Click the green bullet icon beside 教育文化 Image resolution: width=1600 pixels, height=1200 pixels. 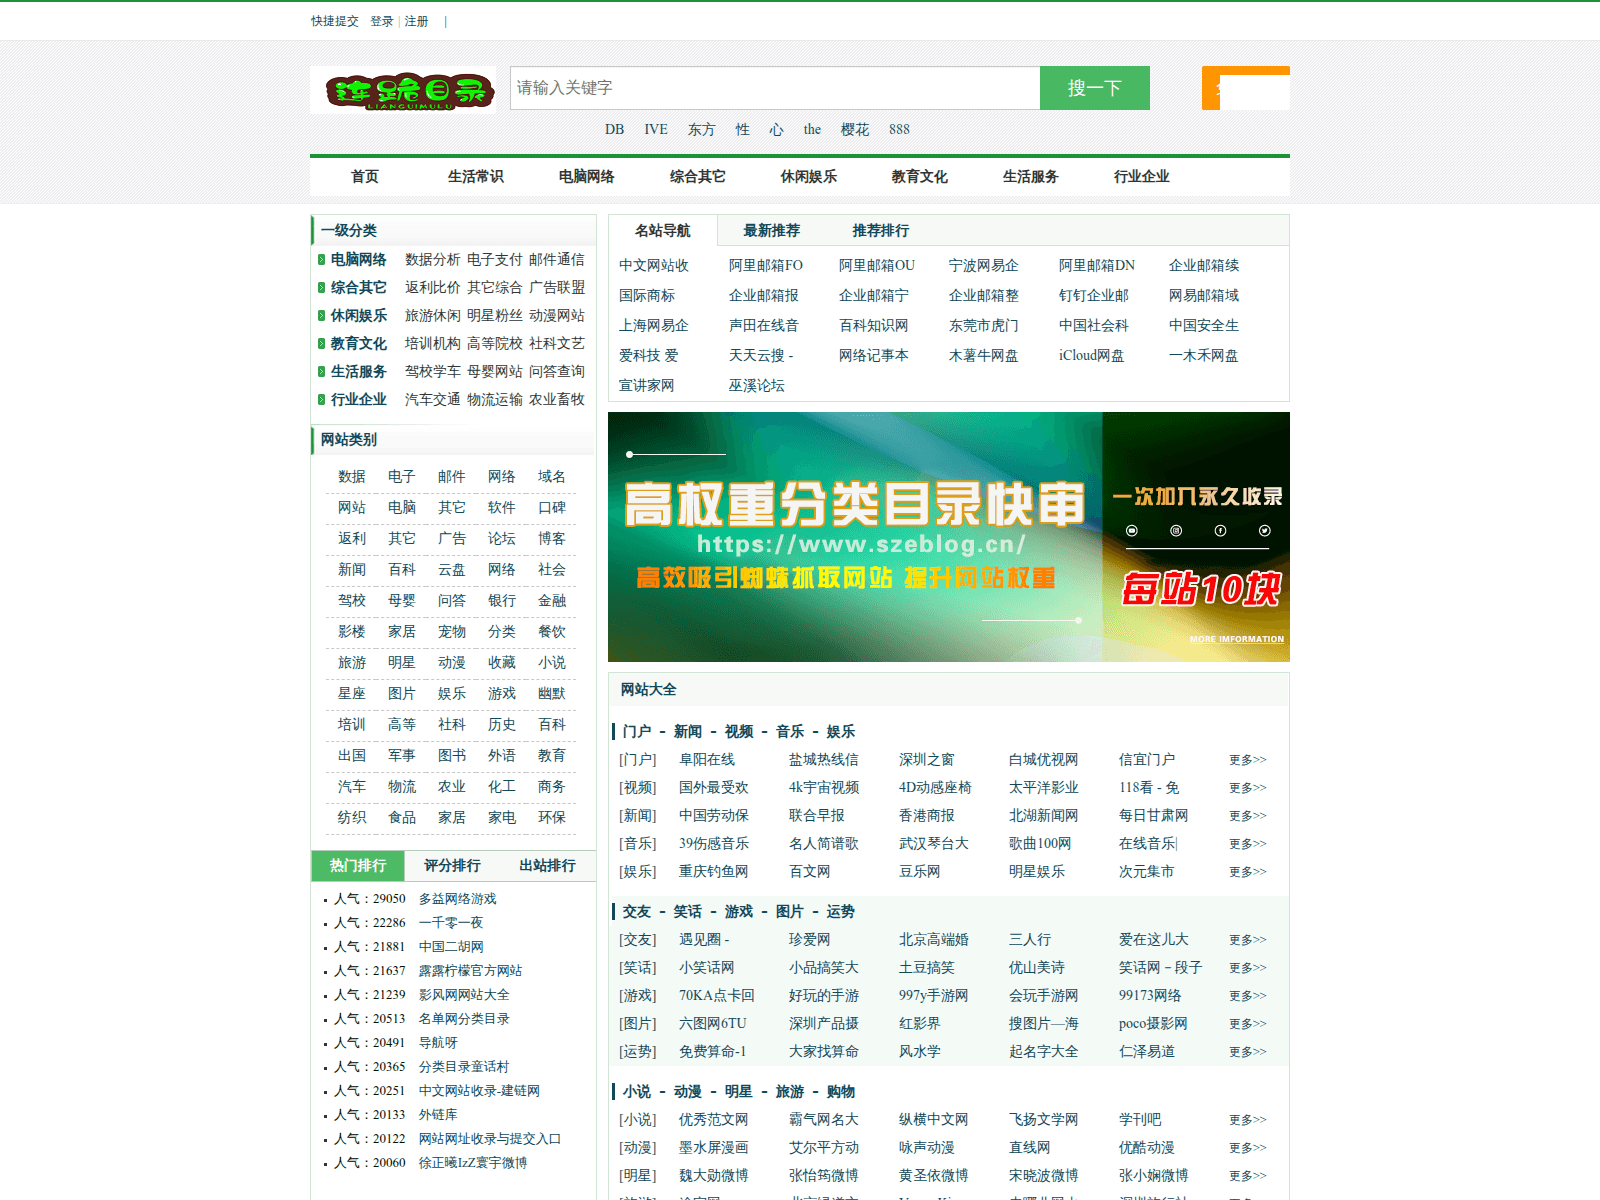[321, 344]
